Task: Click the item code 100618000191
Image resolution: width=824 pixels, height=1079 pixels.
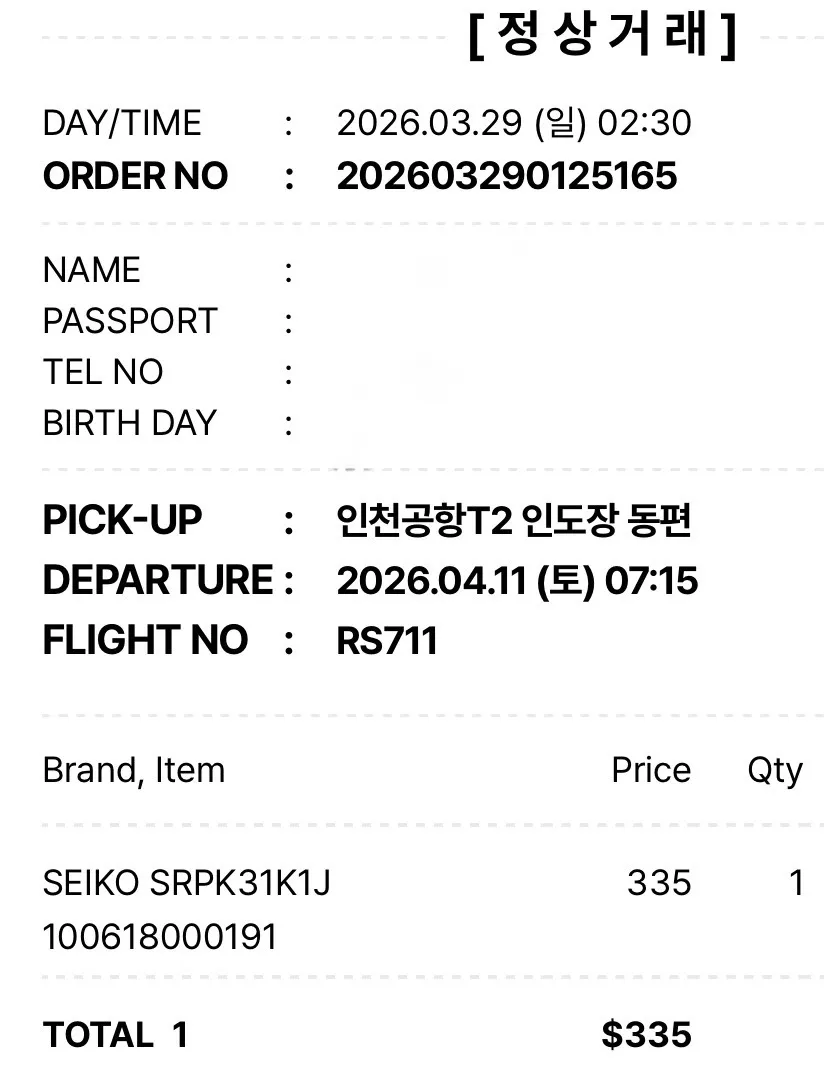Action: pos(160,937)
